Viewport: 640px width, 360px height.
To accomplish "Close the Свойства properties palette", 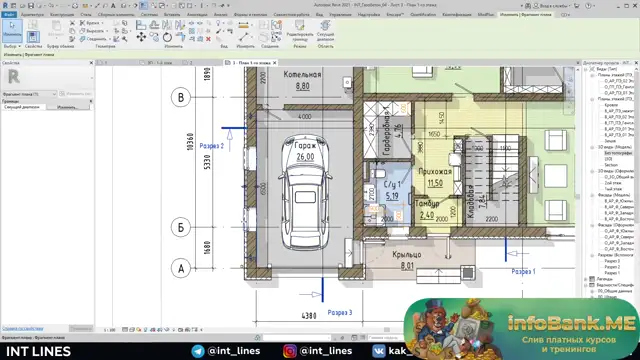I will coord(91,63).
